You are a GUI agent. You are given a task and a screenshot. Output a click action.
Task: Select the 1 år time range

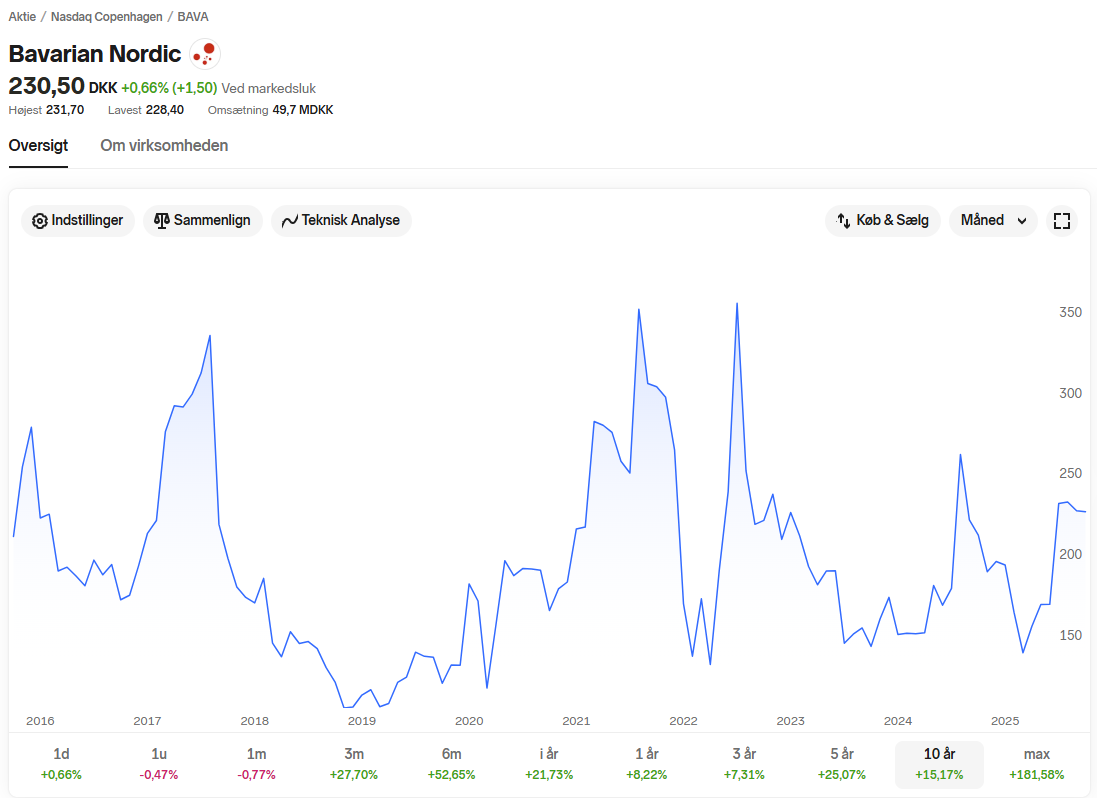pyautogui.click(x=646, y=764)
